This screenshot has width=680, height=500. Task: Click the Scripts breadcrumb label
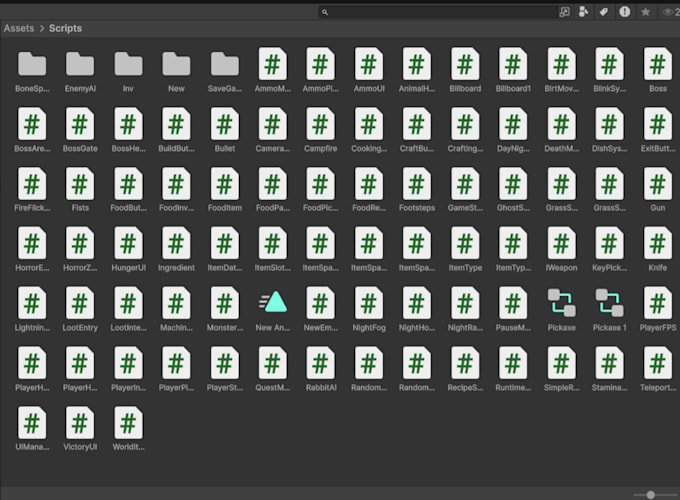click(65, 28)
